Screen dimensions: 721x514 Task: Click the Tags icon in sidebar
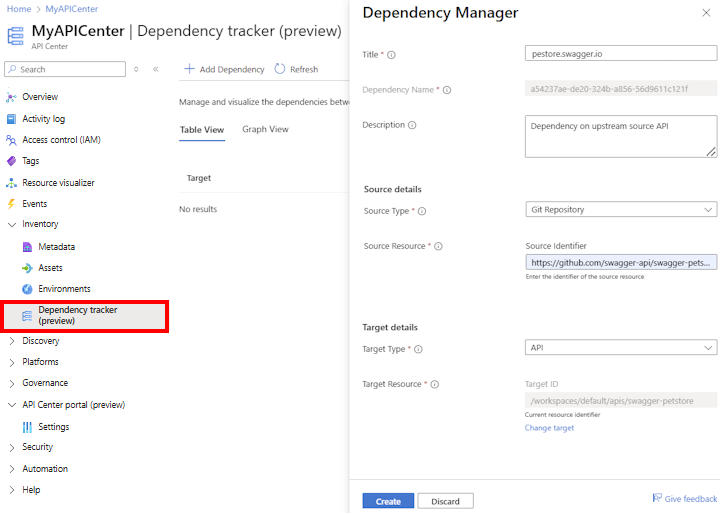[x=11, y=161]
